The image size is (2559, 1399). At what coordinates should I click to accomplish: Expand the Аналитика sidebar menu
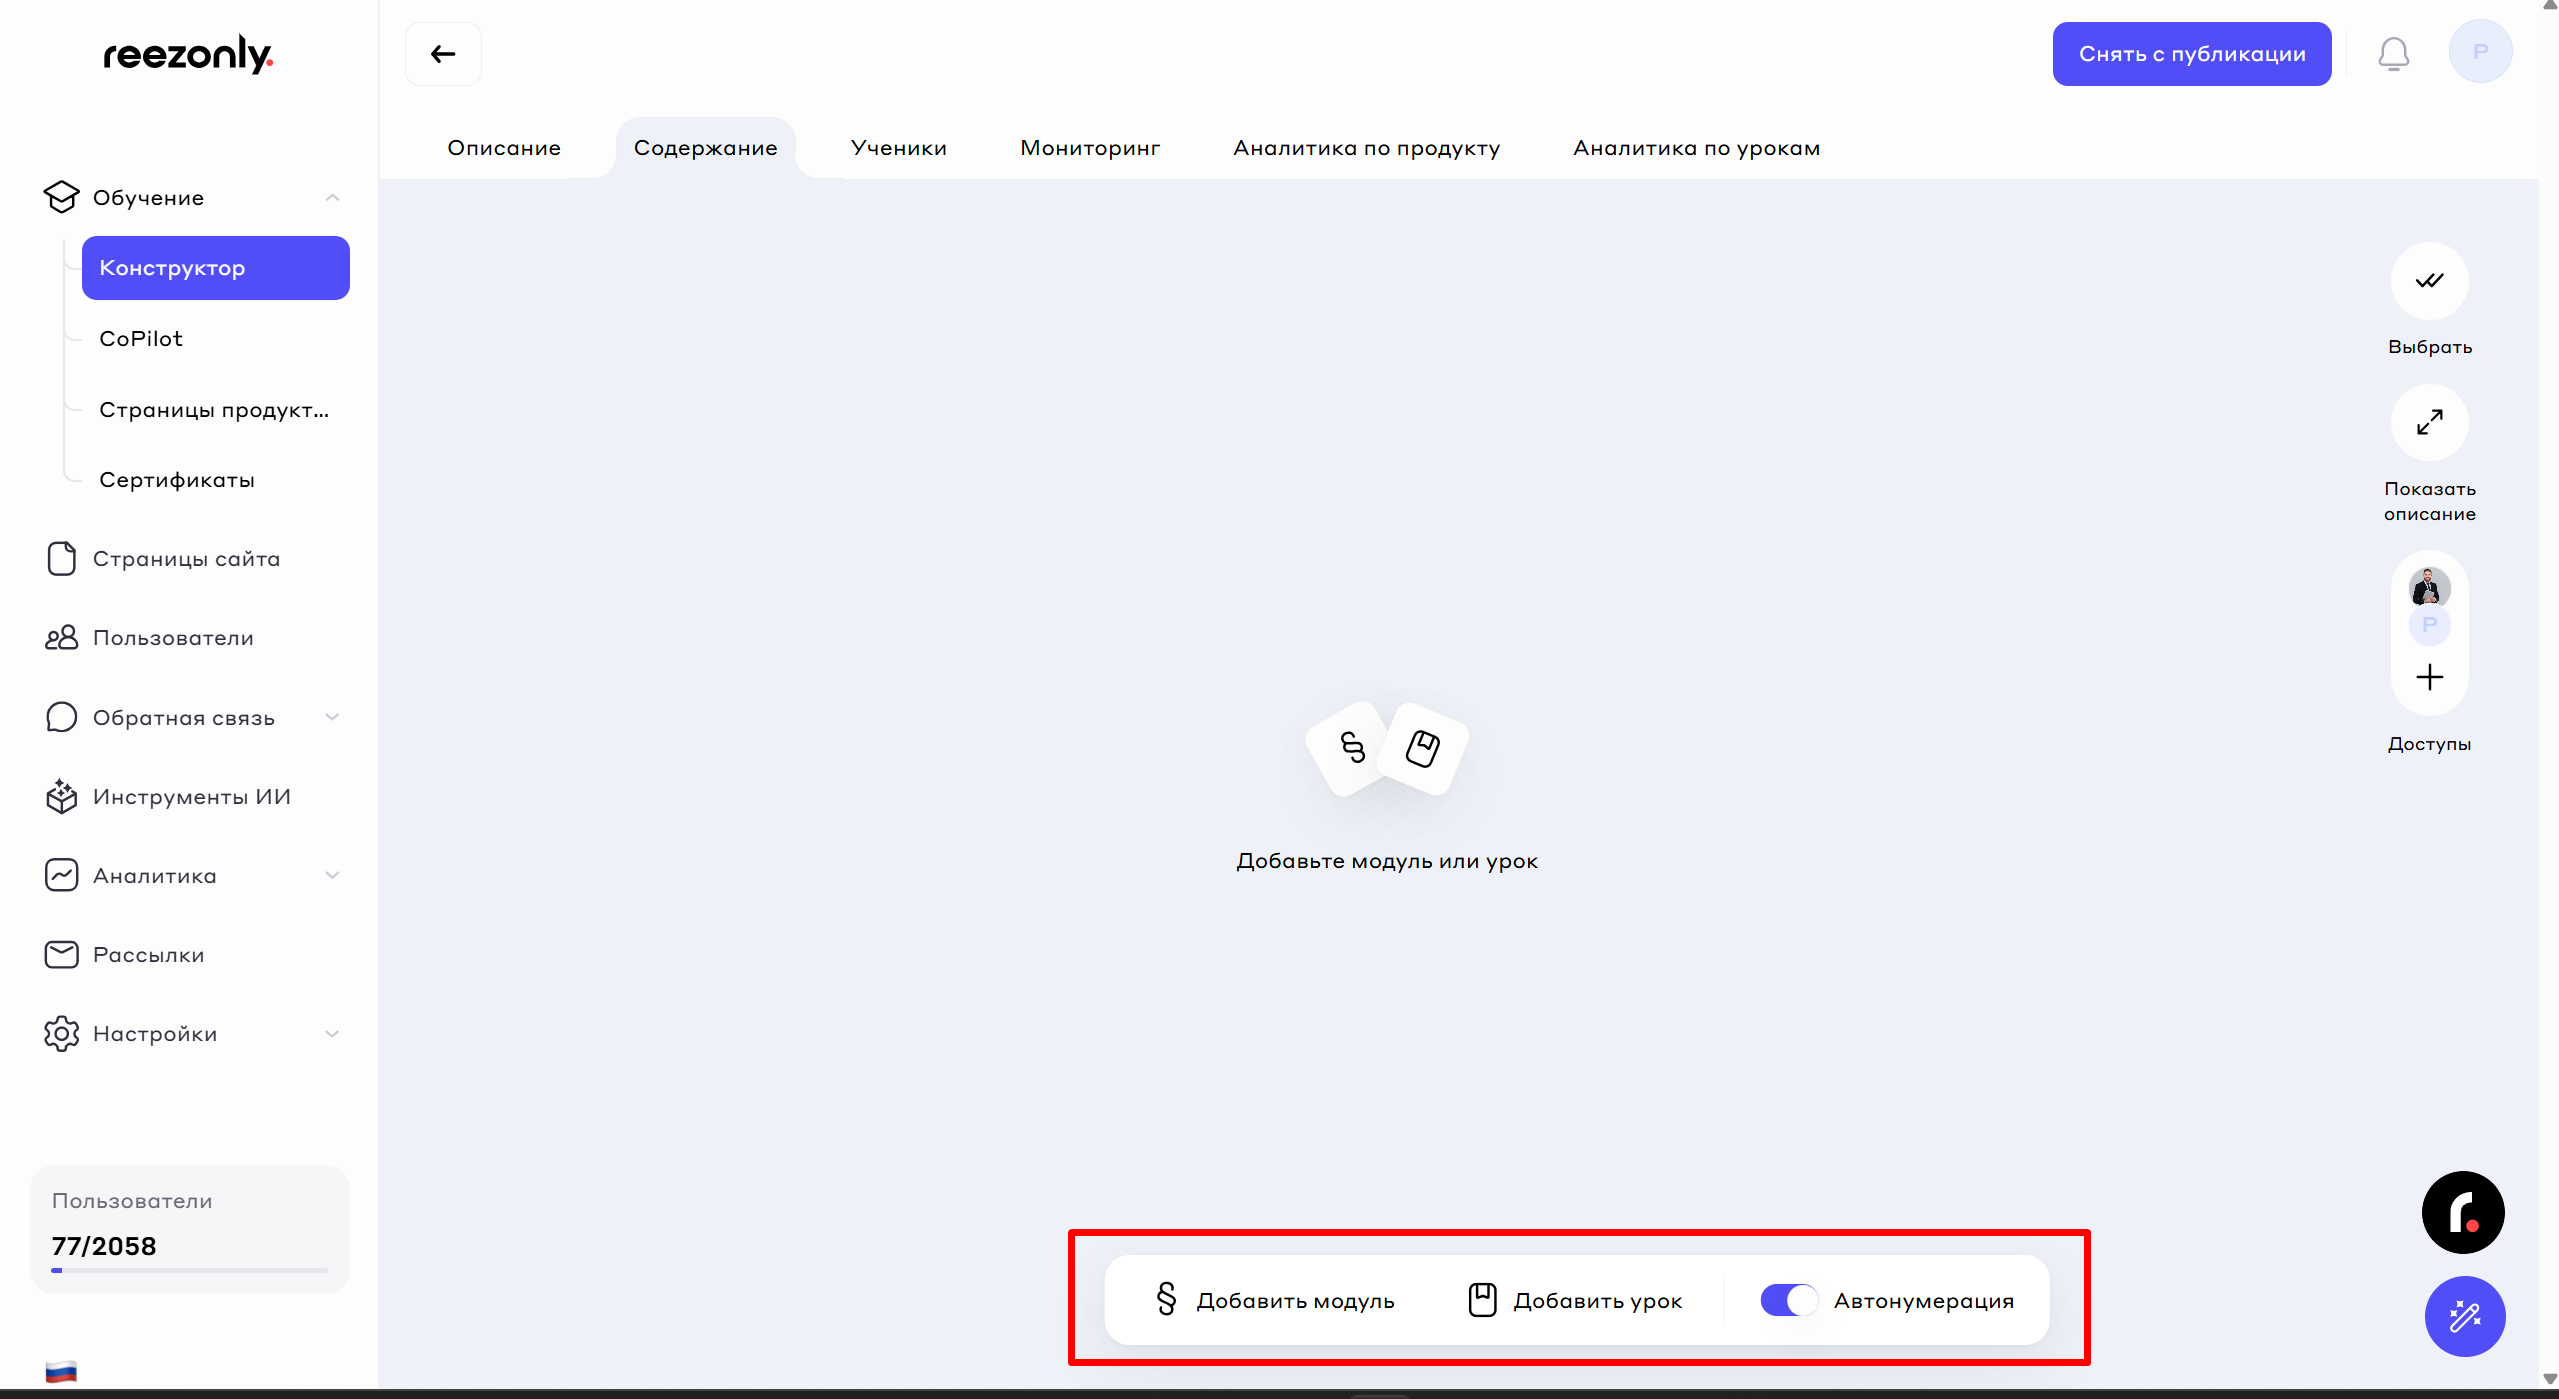[x=332, y=875]
